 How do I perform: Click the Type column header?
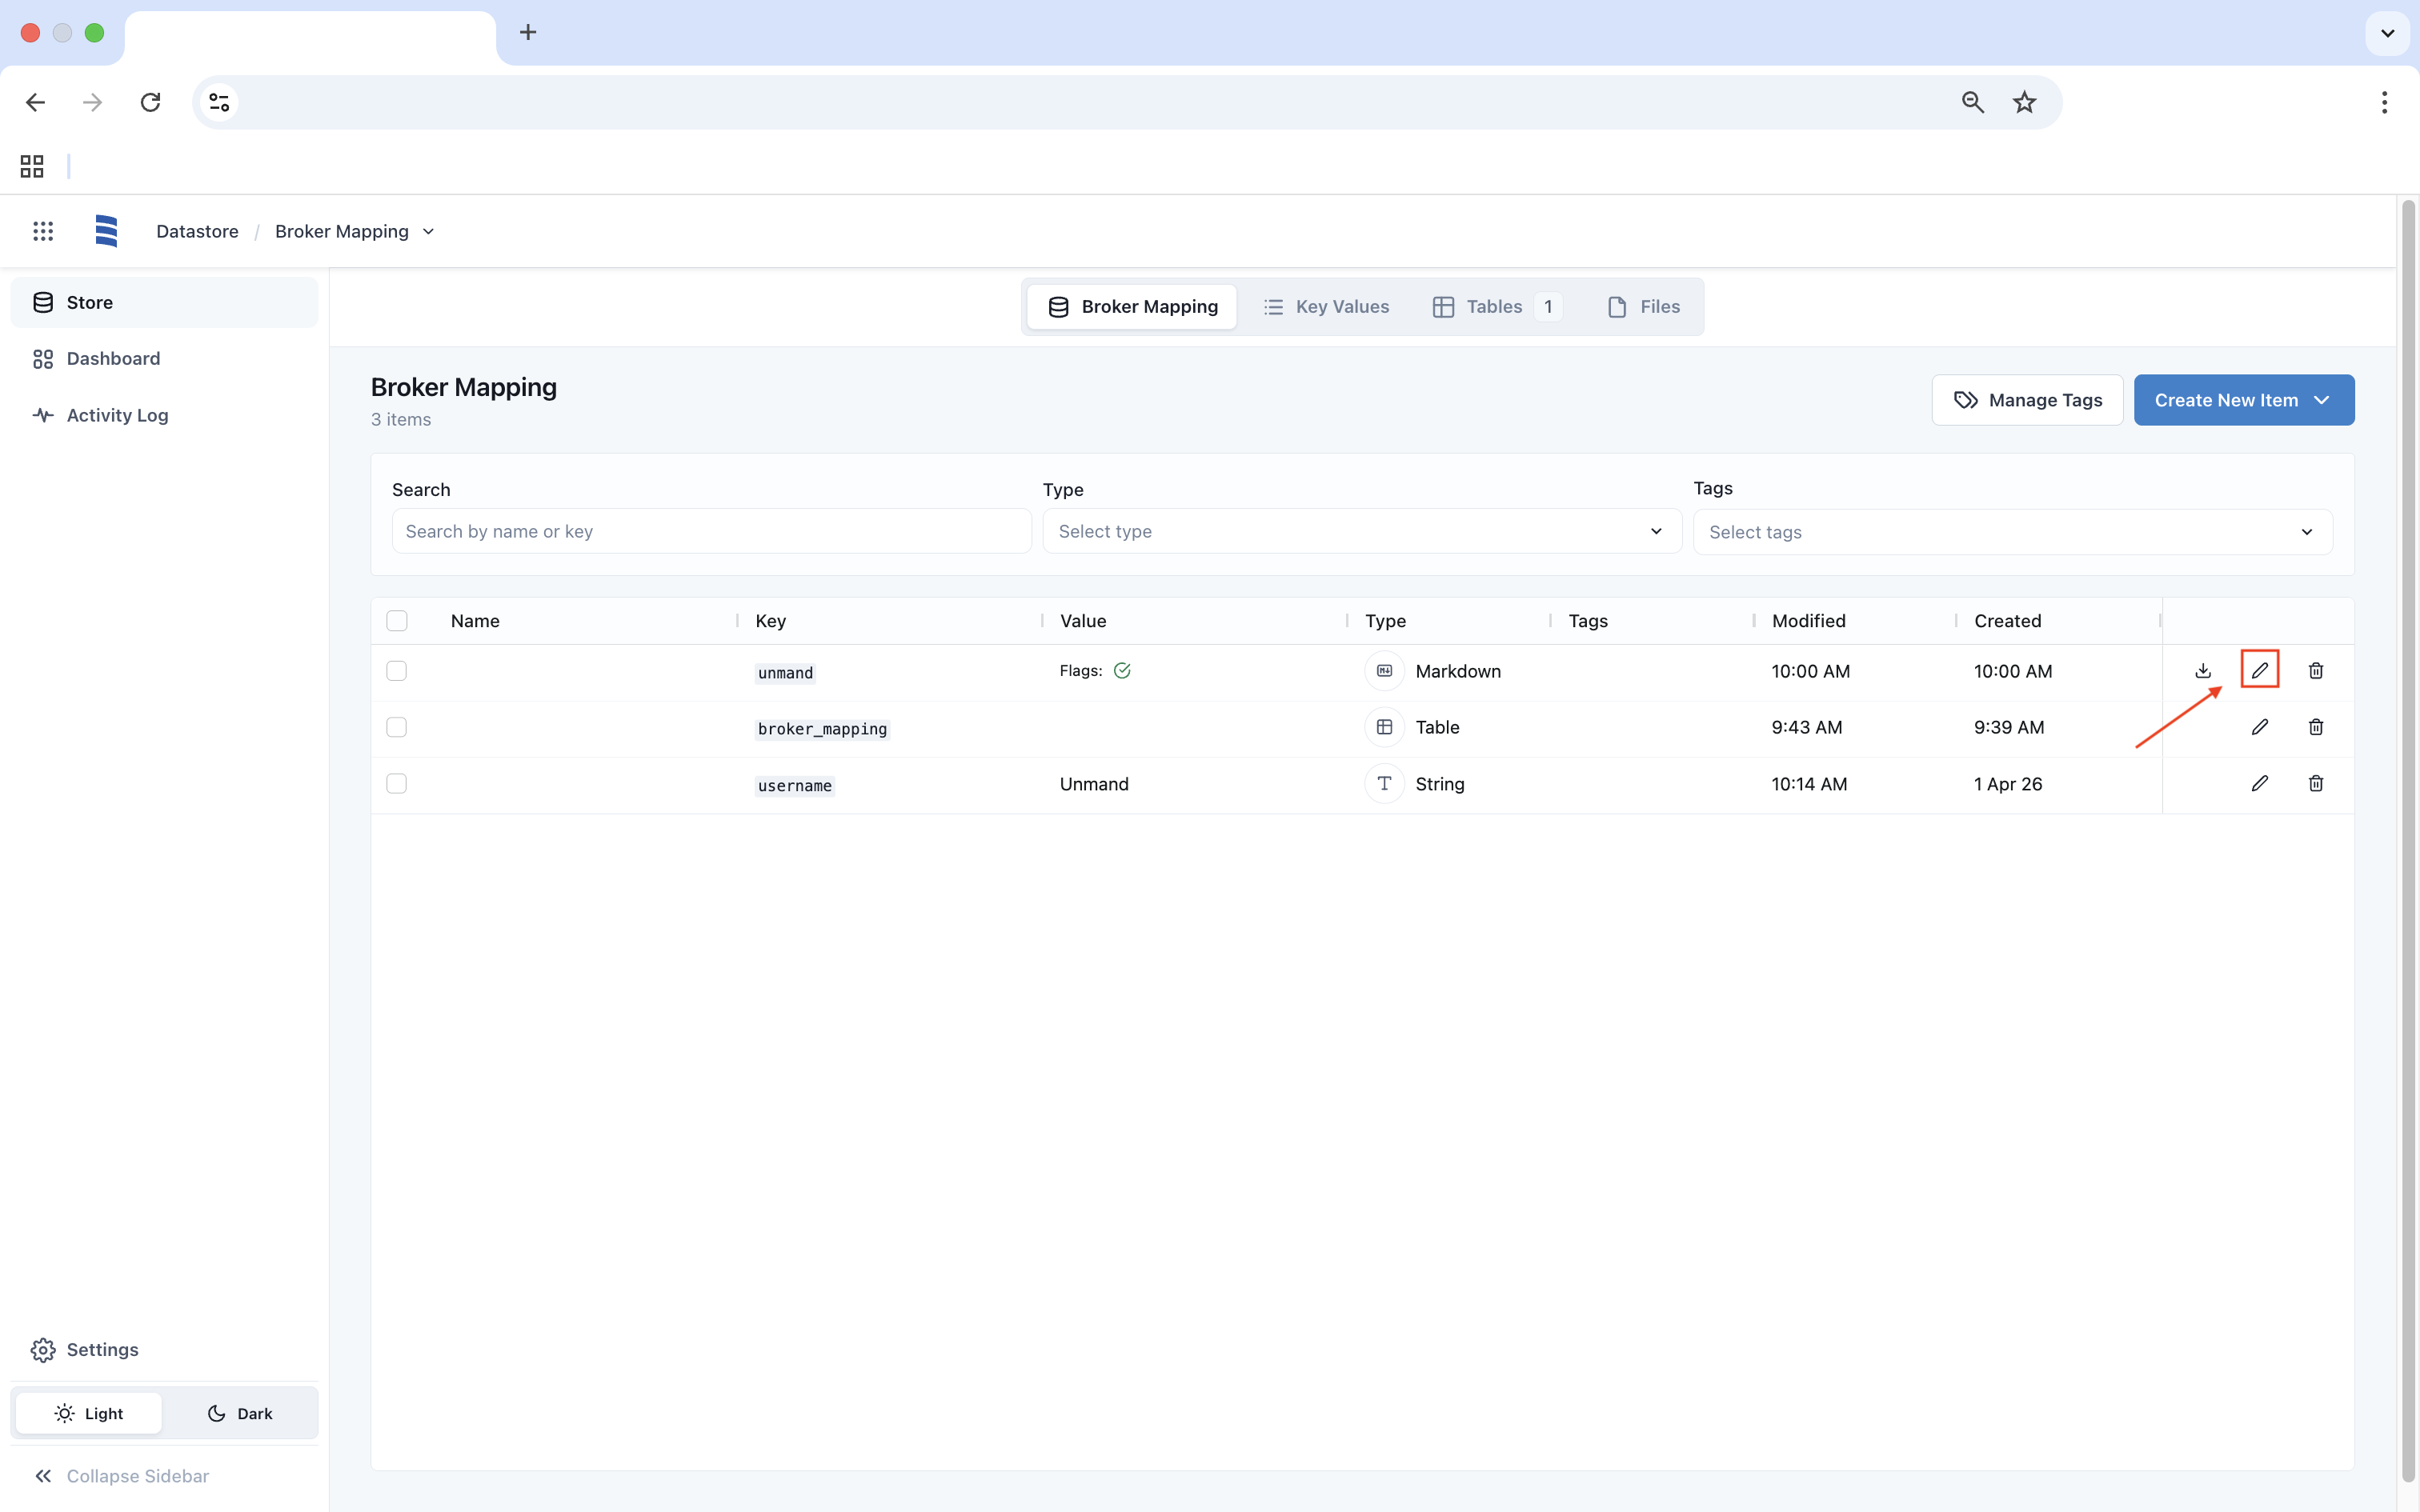1385,621
